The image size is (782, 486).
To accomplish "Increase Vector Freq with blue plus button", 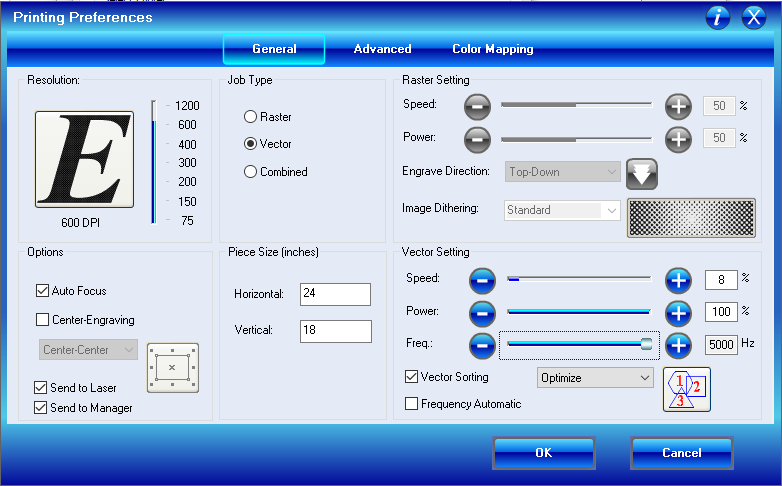I will [x=678, y=345].
